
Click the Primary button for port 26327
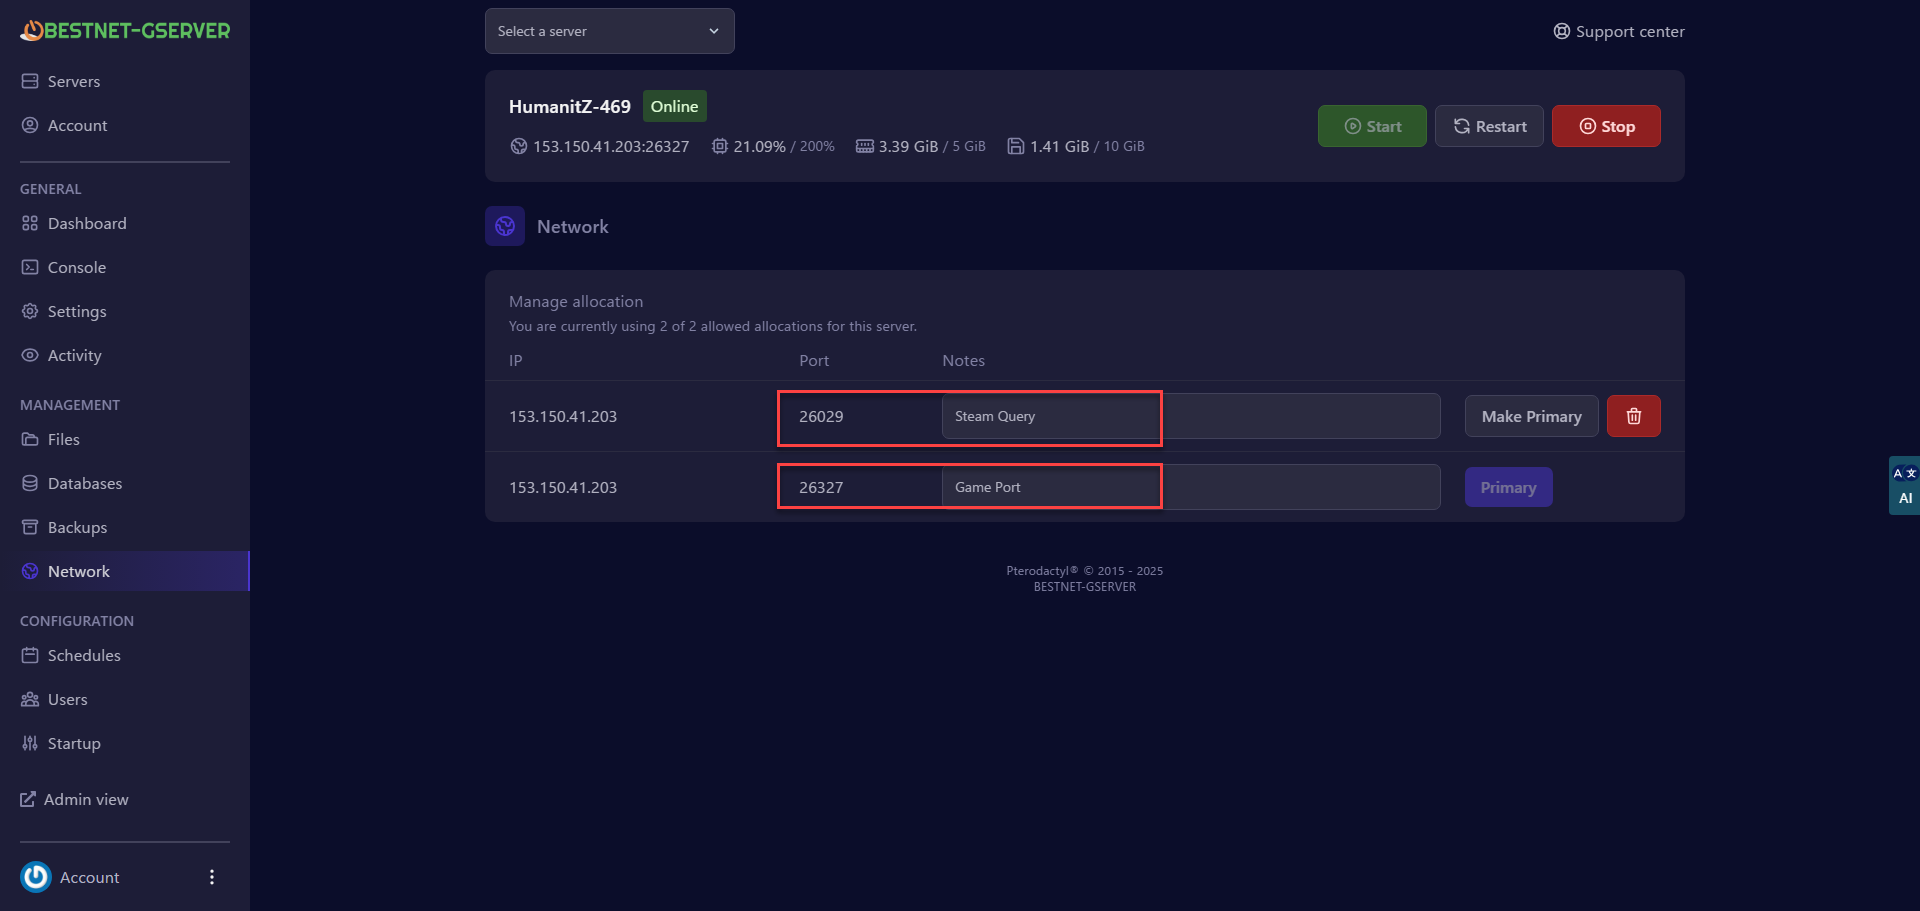[x=1509, y=487]
